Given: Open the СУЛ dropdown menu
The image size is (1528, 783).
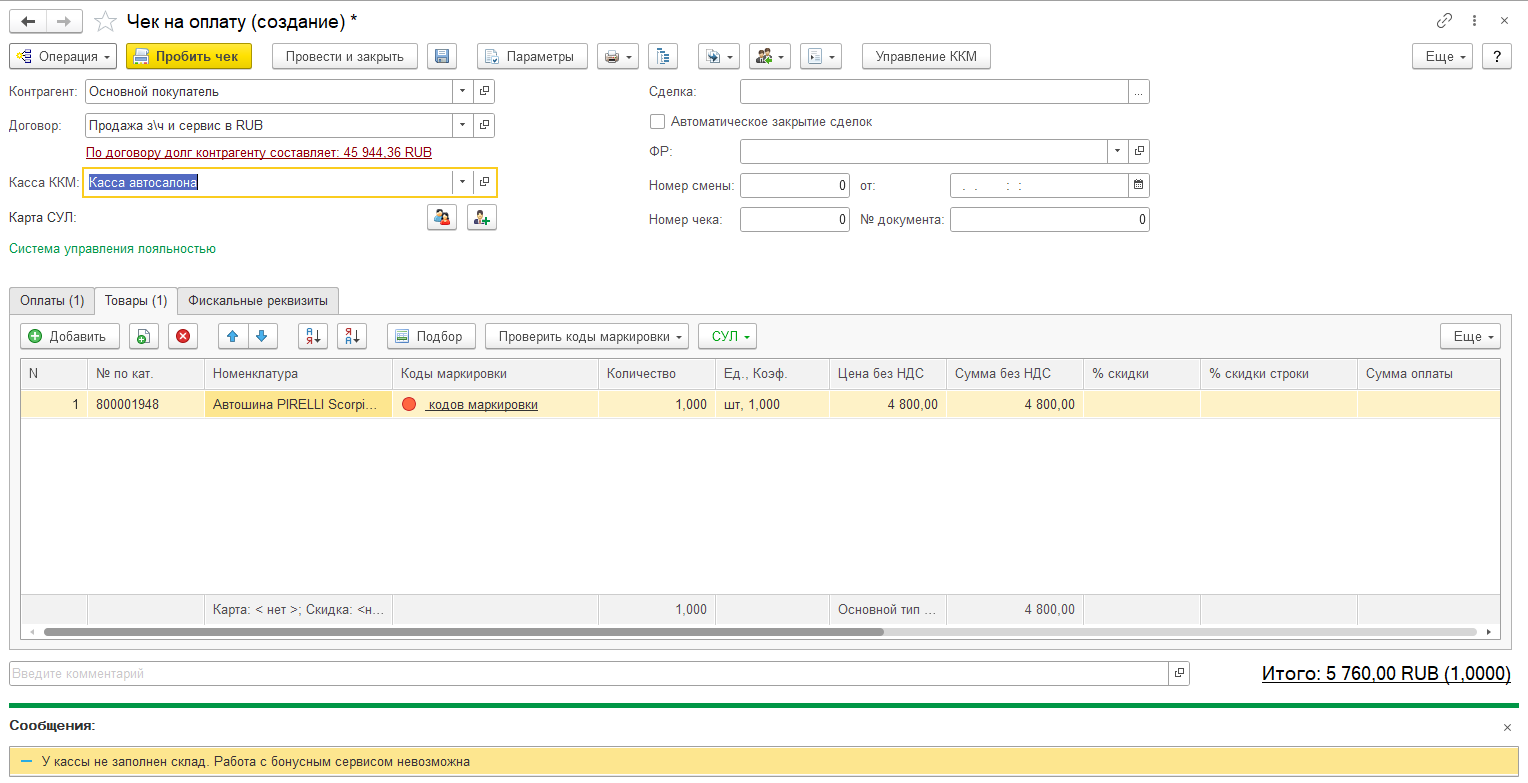Looking at the screenshot, I should click(x=728, y=337).
